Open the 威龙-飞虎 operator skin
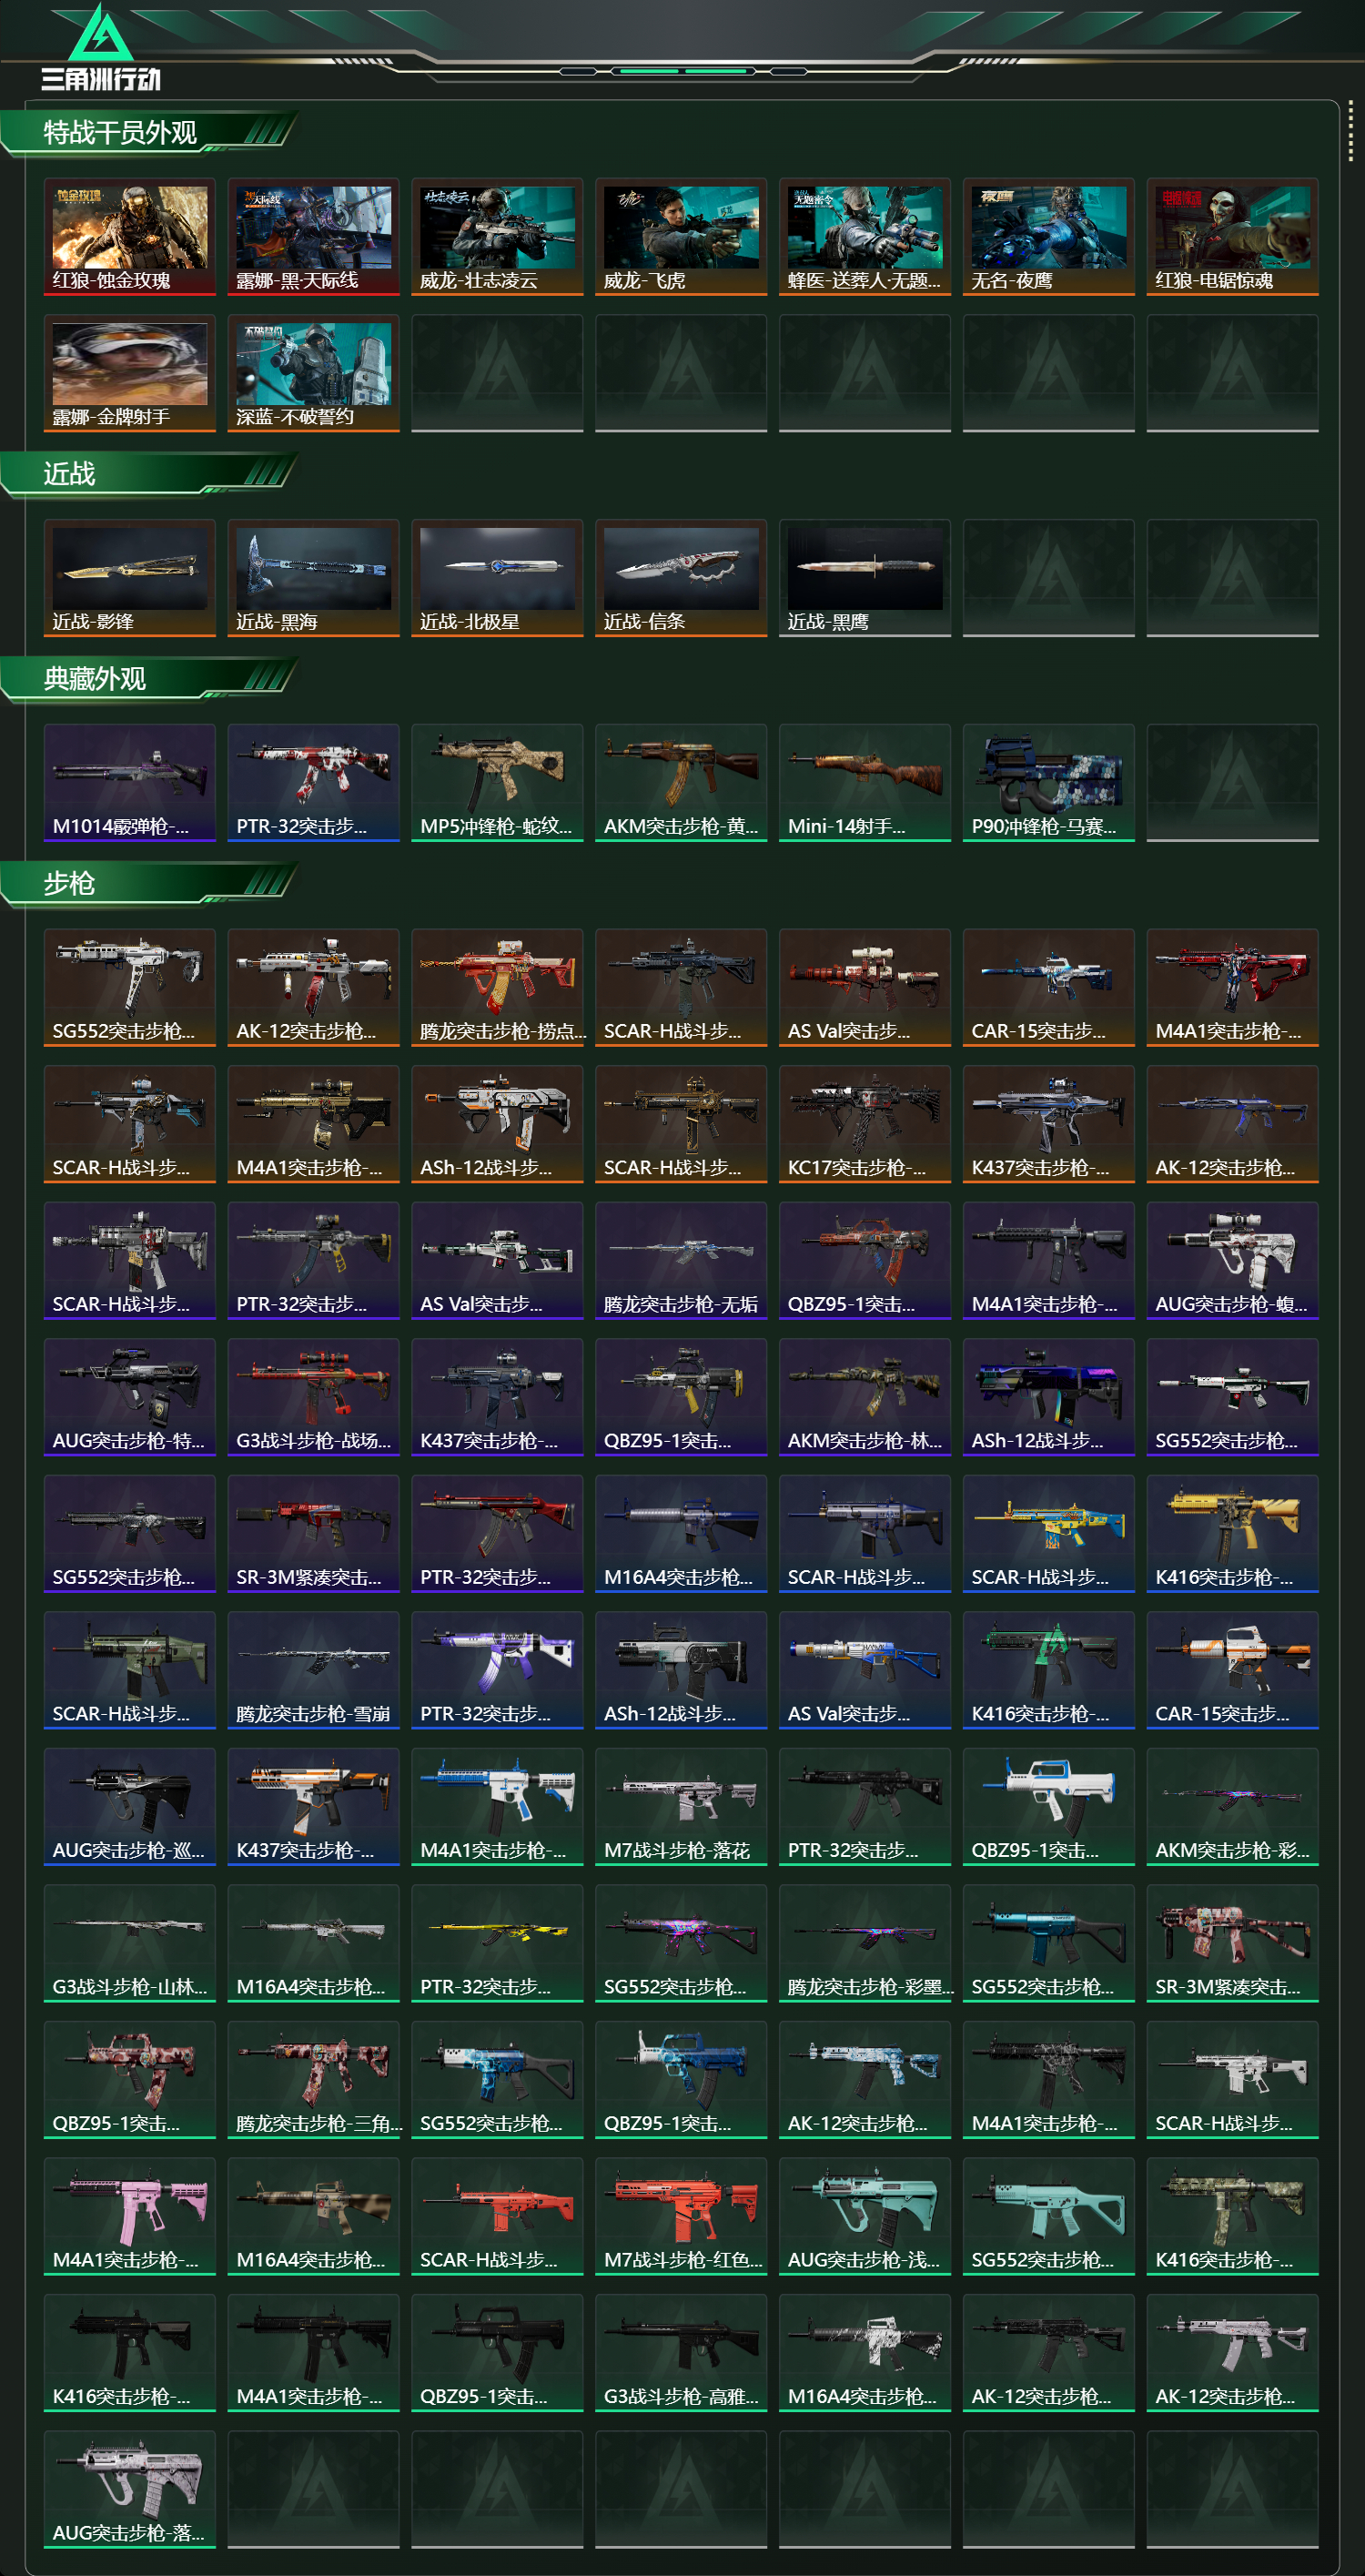Screen dimensions: 1365x2576 [681, 237]
